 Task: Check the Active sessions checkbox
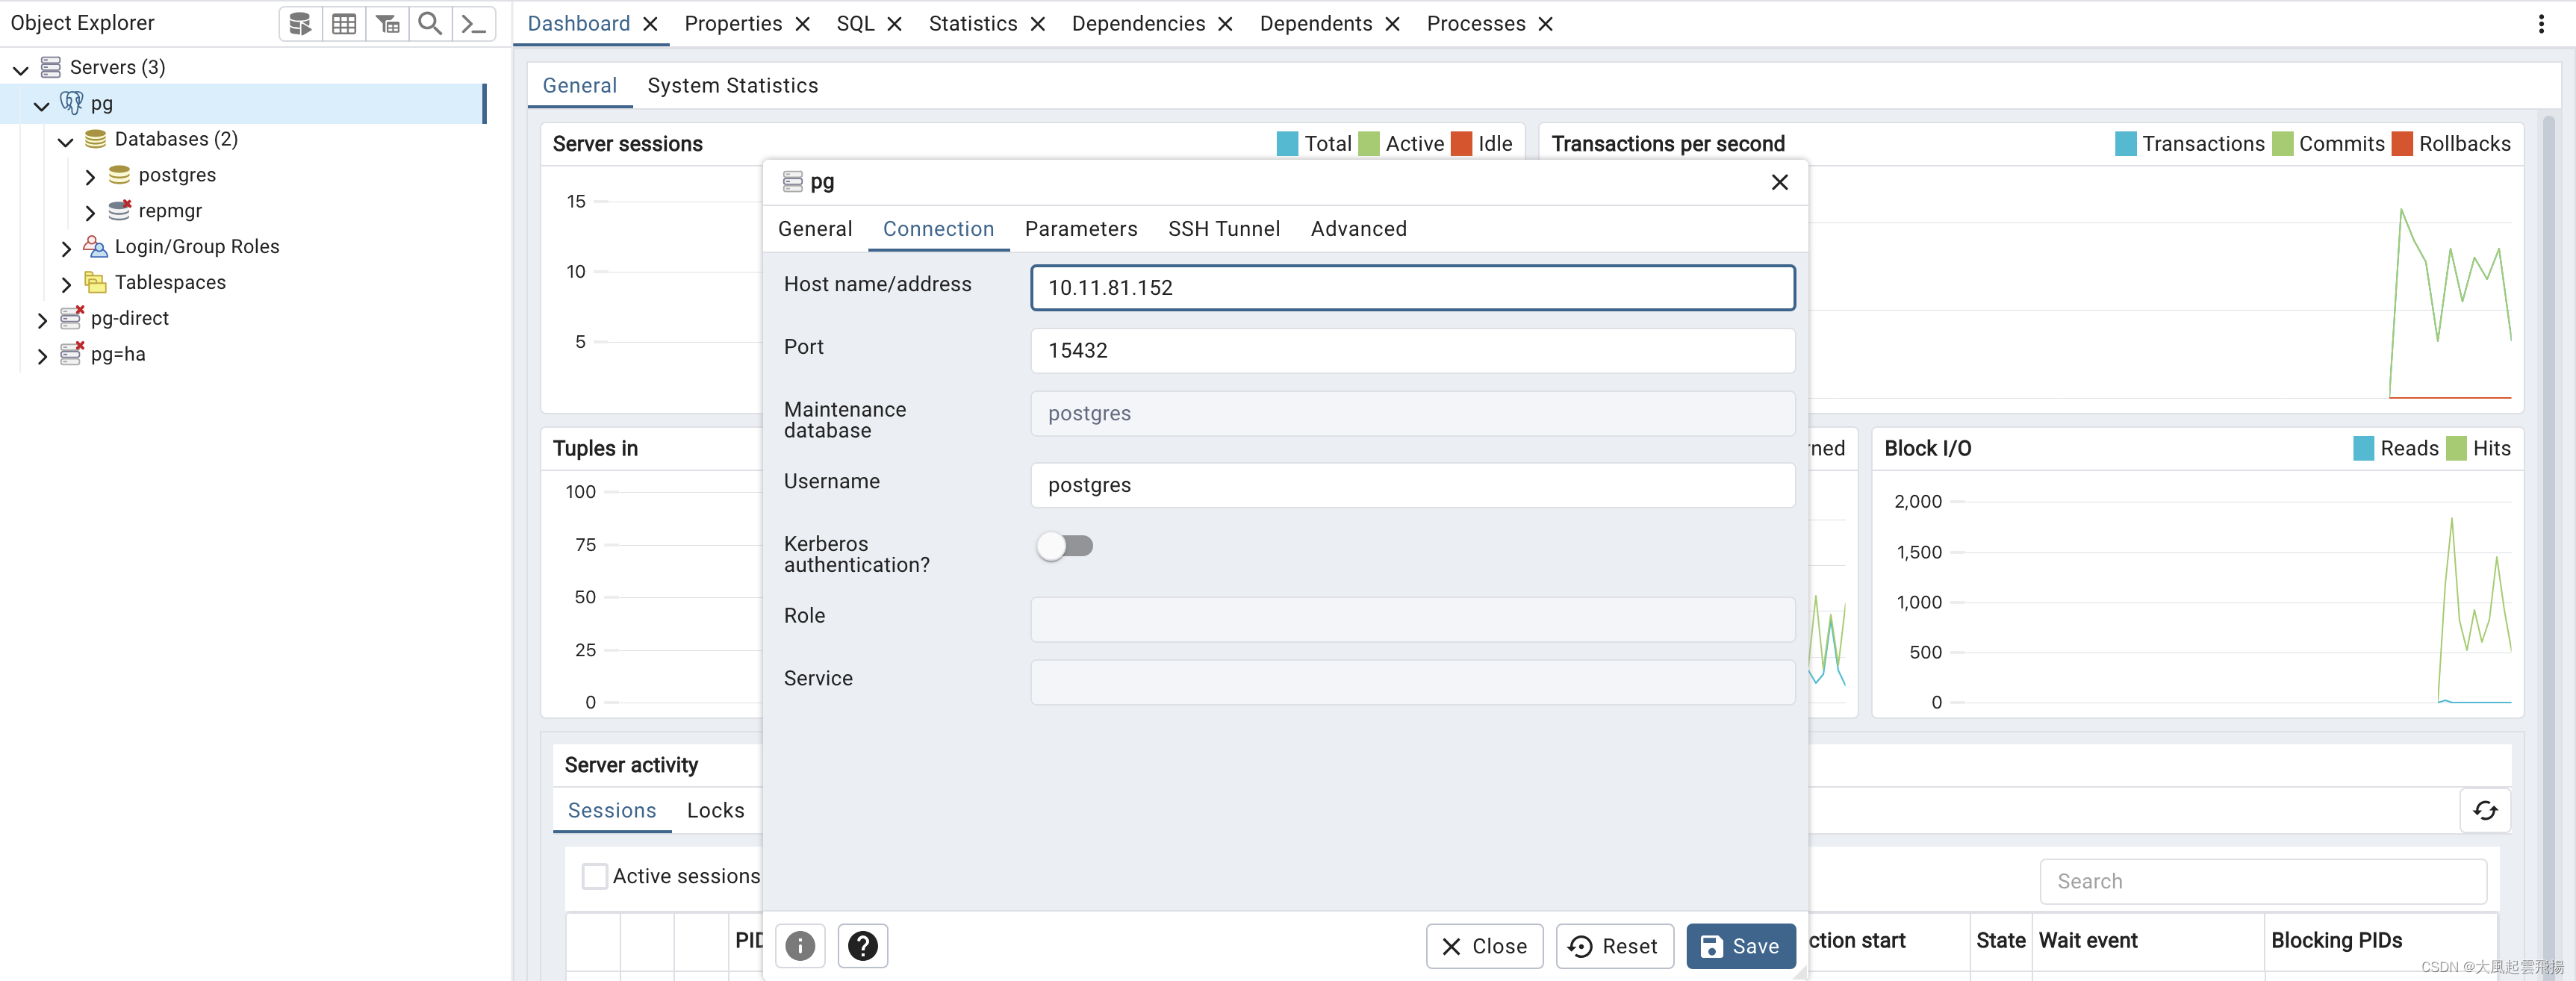(594, 875)
